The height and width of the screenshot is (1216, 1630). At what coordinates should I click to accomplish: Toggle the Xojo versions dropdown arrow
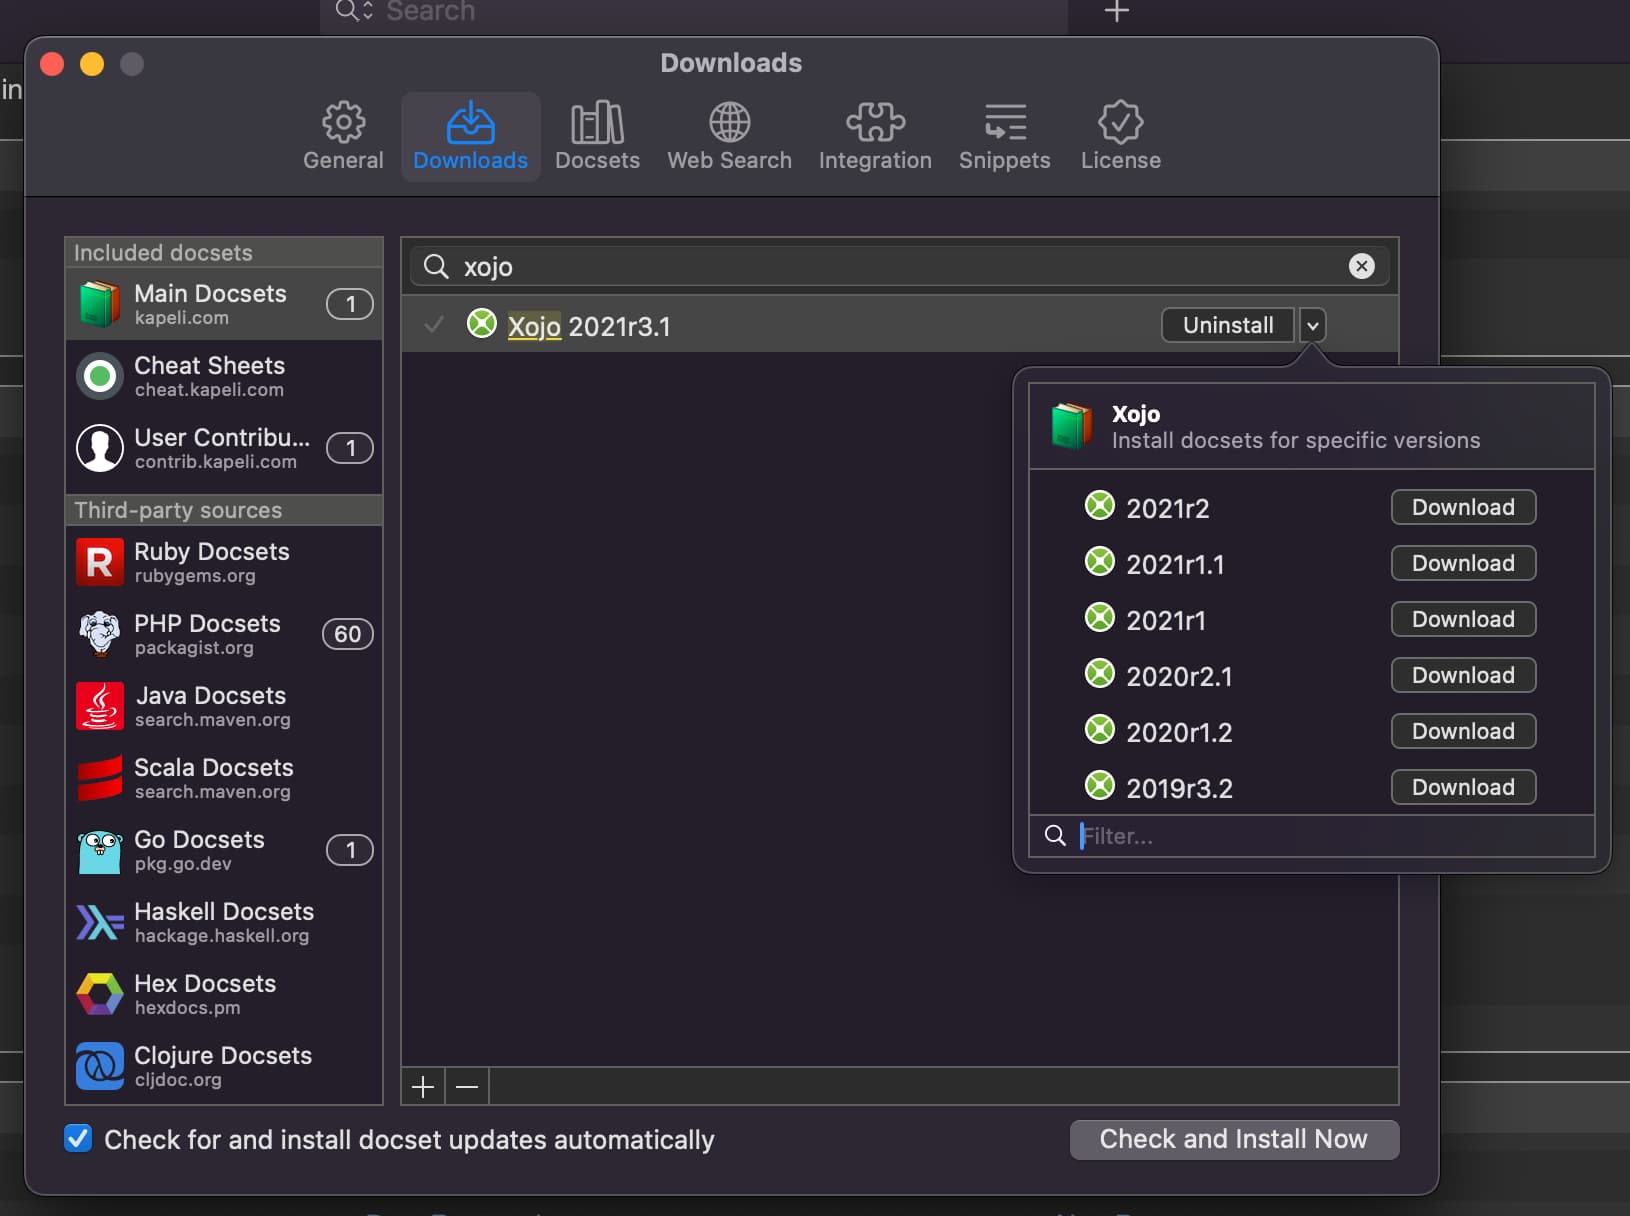(x=1313, y=325)
